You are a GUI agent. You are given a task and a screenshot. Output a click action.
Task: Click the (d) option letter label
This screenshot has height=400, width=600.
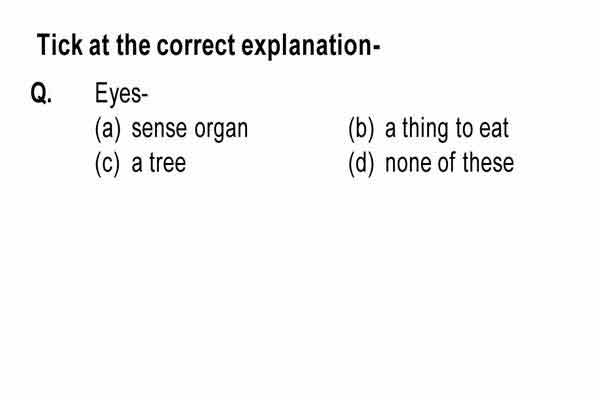click(x=361, y=164)
